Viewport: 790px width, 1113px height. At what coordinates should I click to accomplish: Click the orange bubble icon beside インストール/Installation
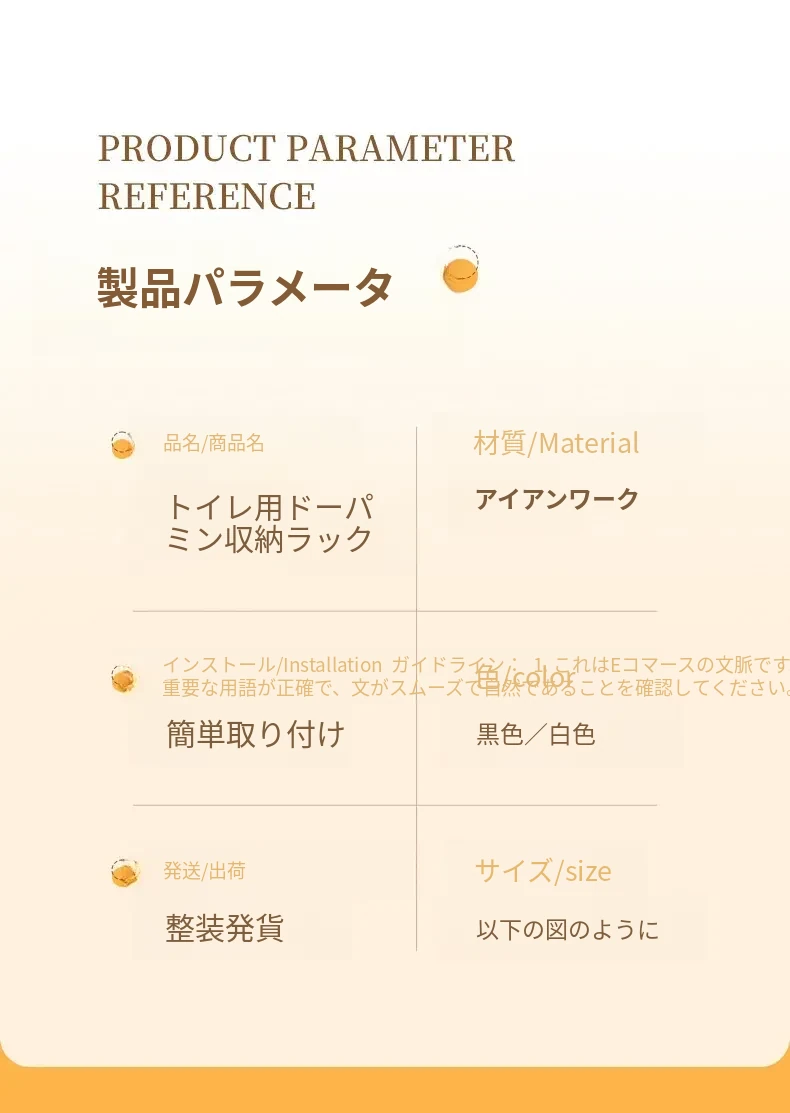123,679
